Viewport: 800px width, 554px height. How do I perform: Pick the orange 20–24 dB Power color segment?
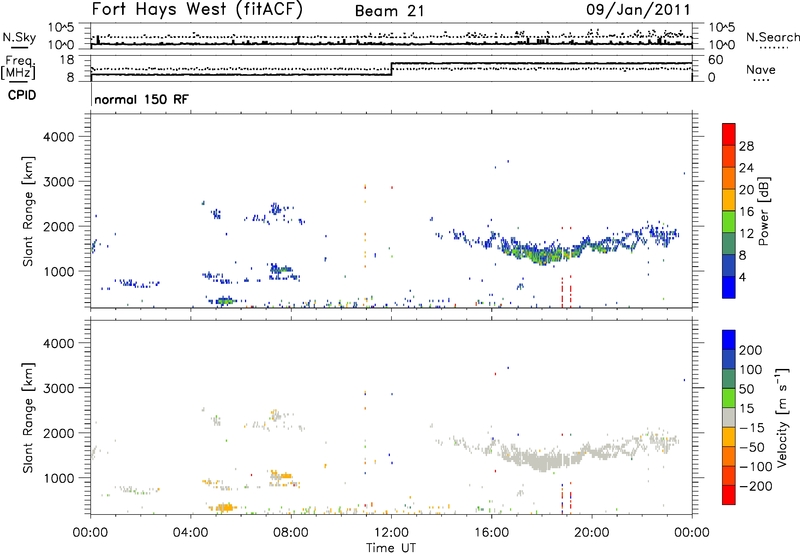pos(729,178)
